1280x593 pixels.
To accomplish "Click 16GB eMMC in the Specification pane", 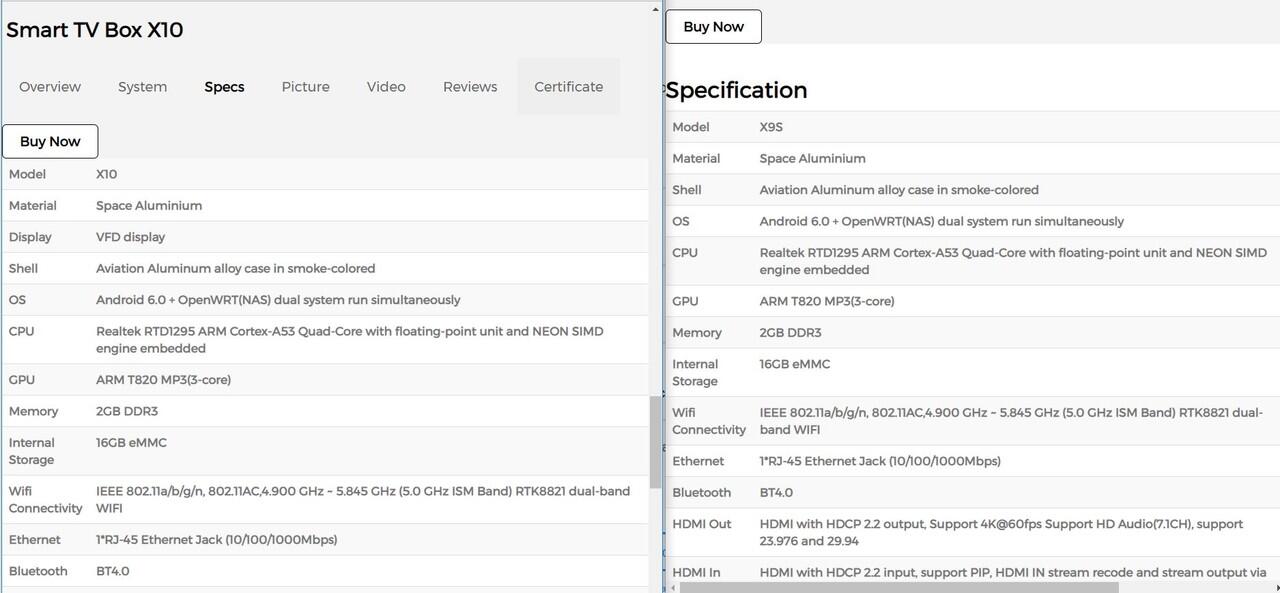I will point(795,364).
